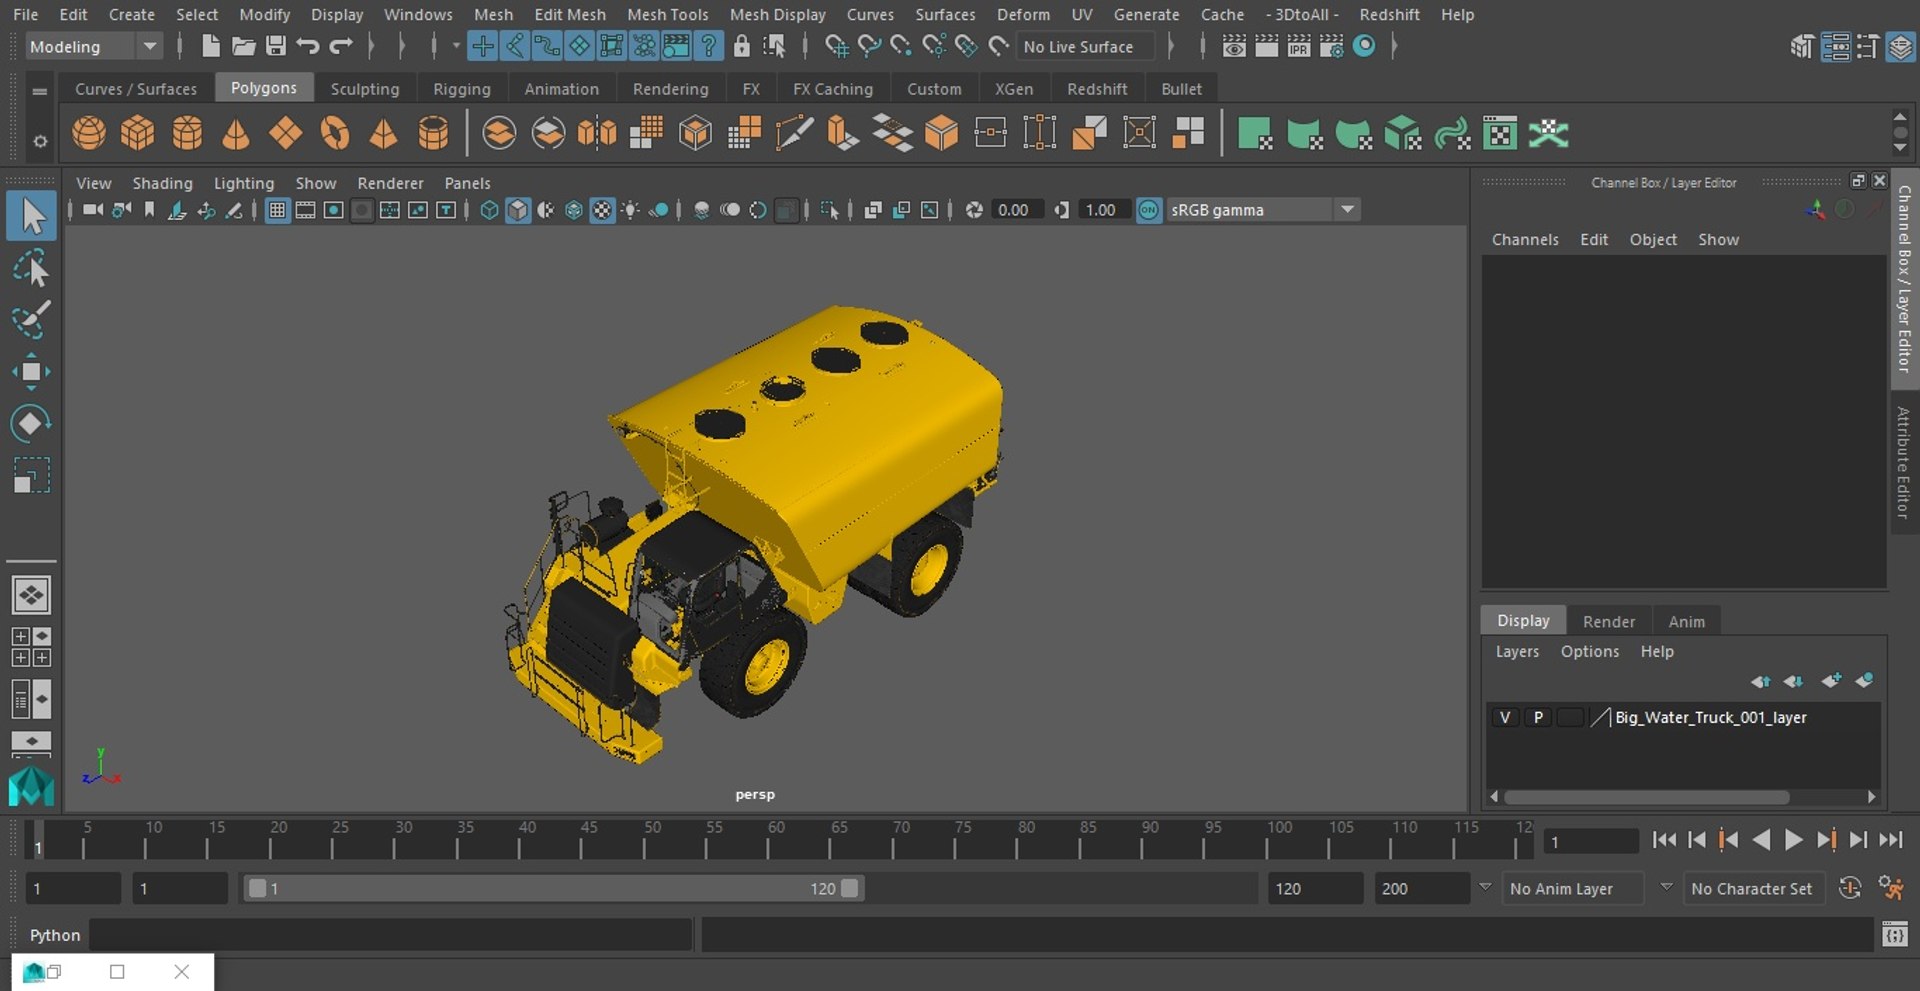Switch to the Rigging shelf tab
The width and height of the screenshot is (1920, 991).
coord(462,89)
